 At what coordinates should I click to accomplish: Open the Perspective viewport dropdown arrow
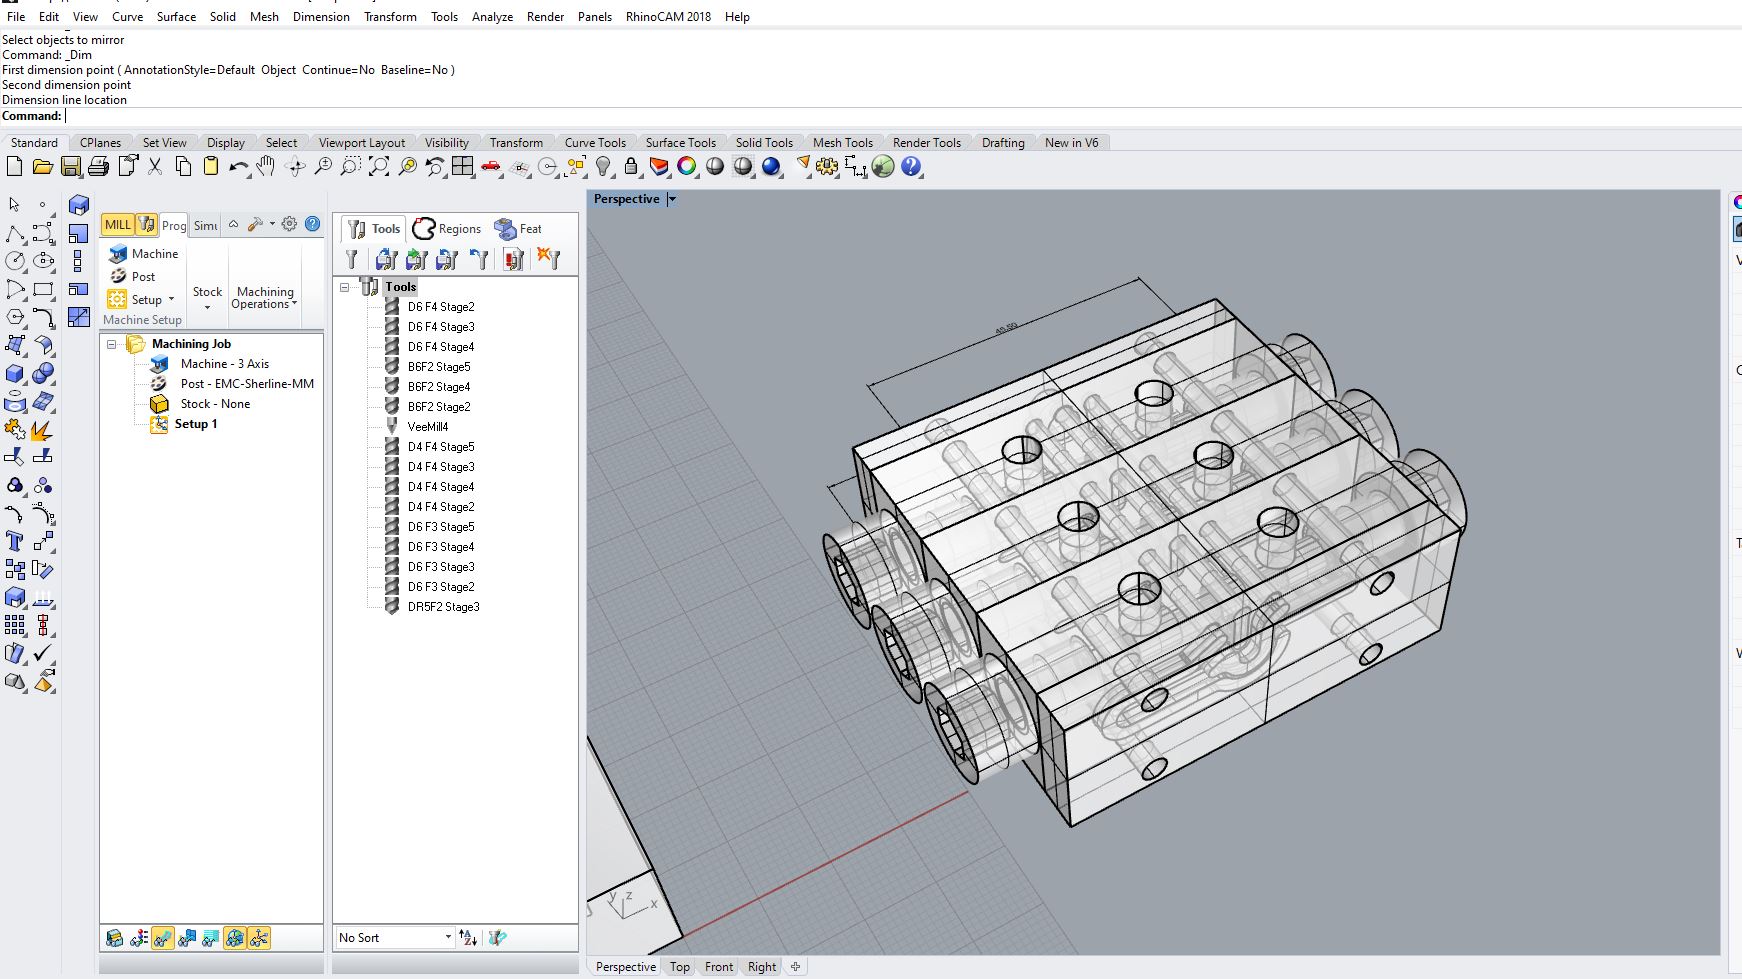(x=672, y=199)
